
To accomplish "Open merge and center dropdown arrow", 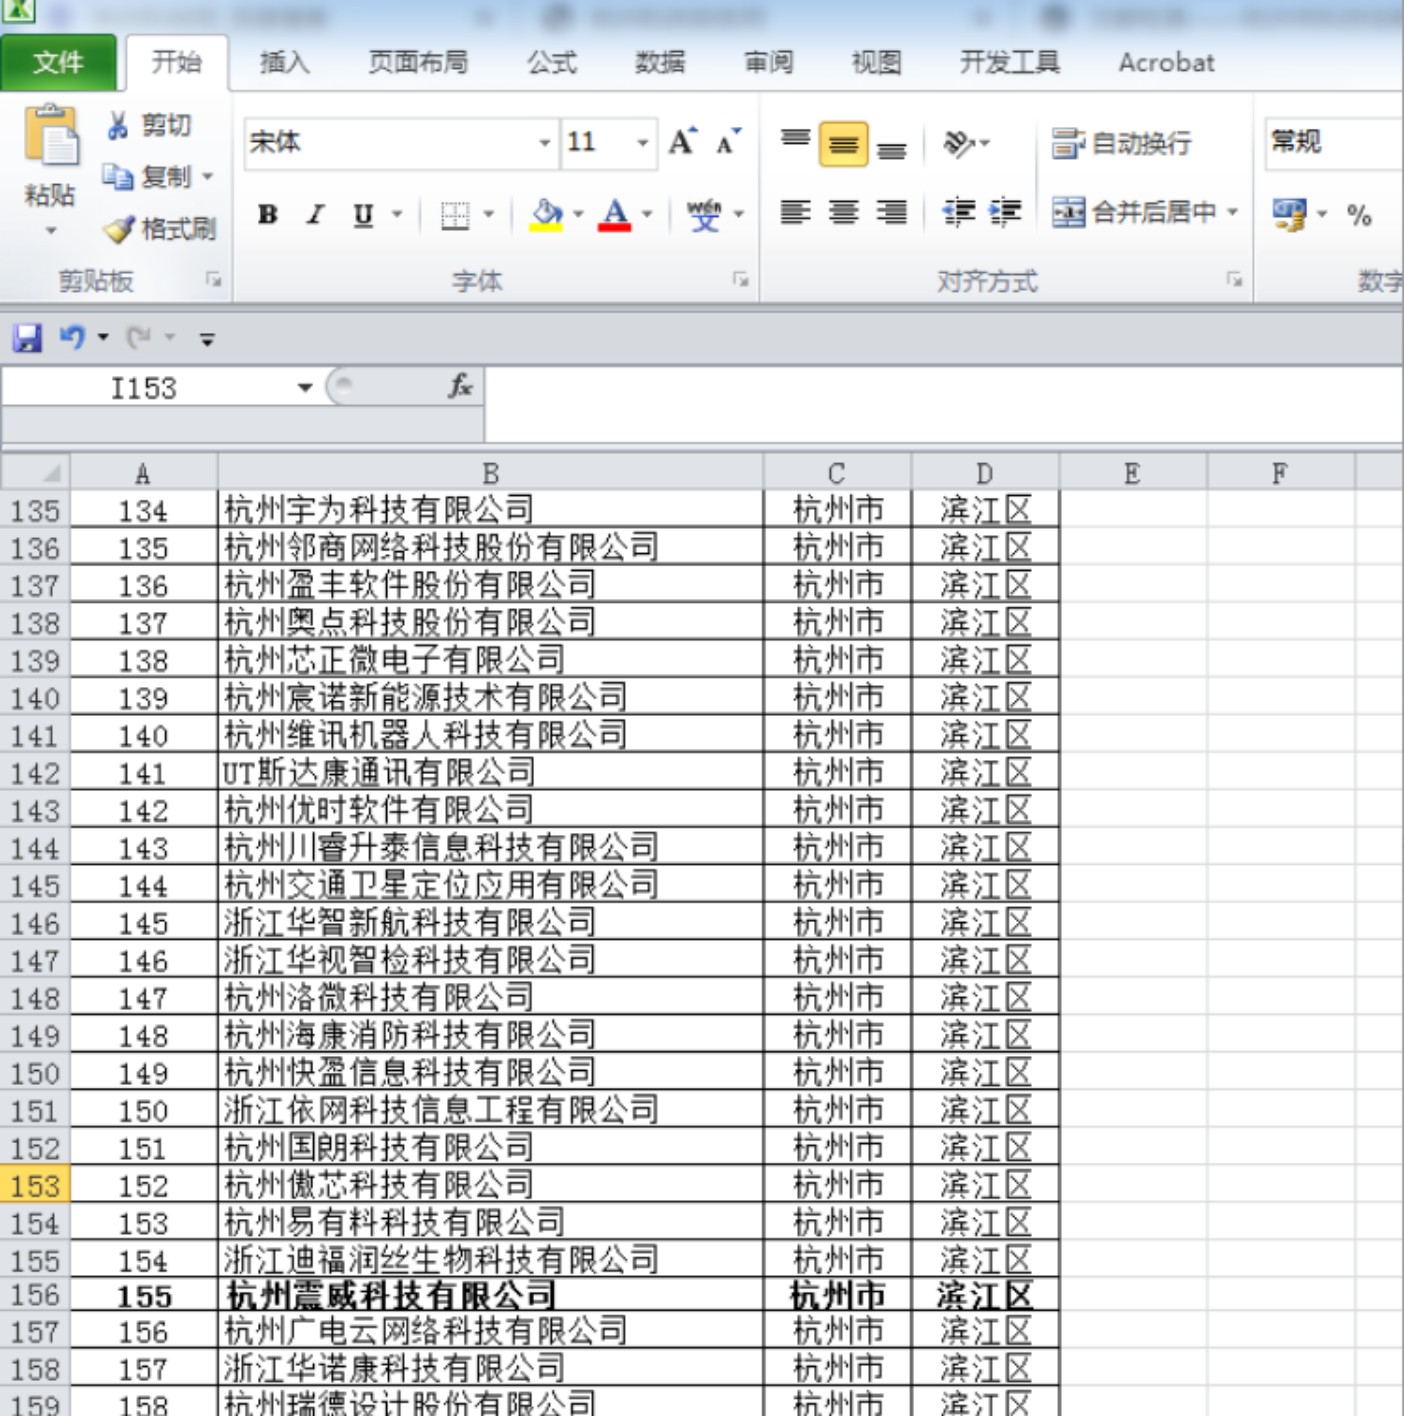I will tap(1232, 212).
